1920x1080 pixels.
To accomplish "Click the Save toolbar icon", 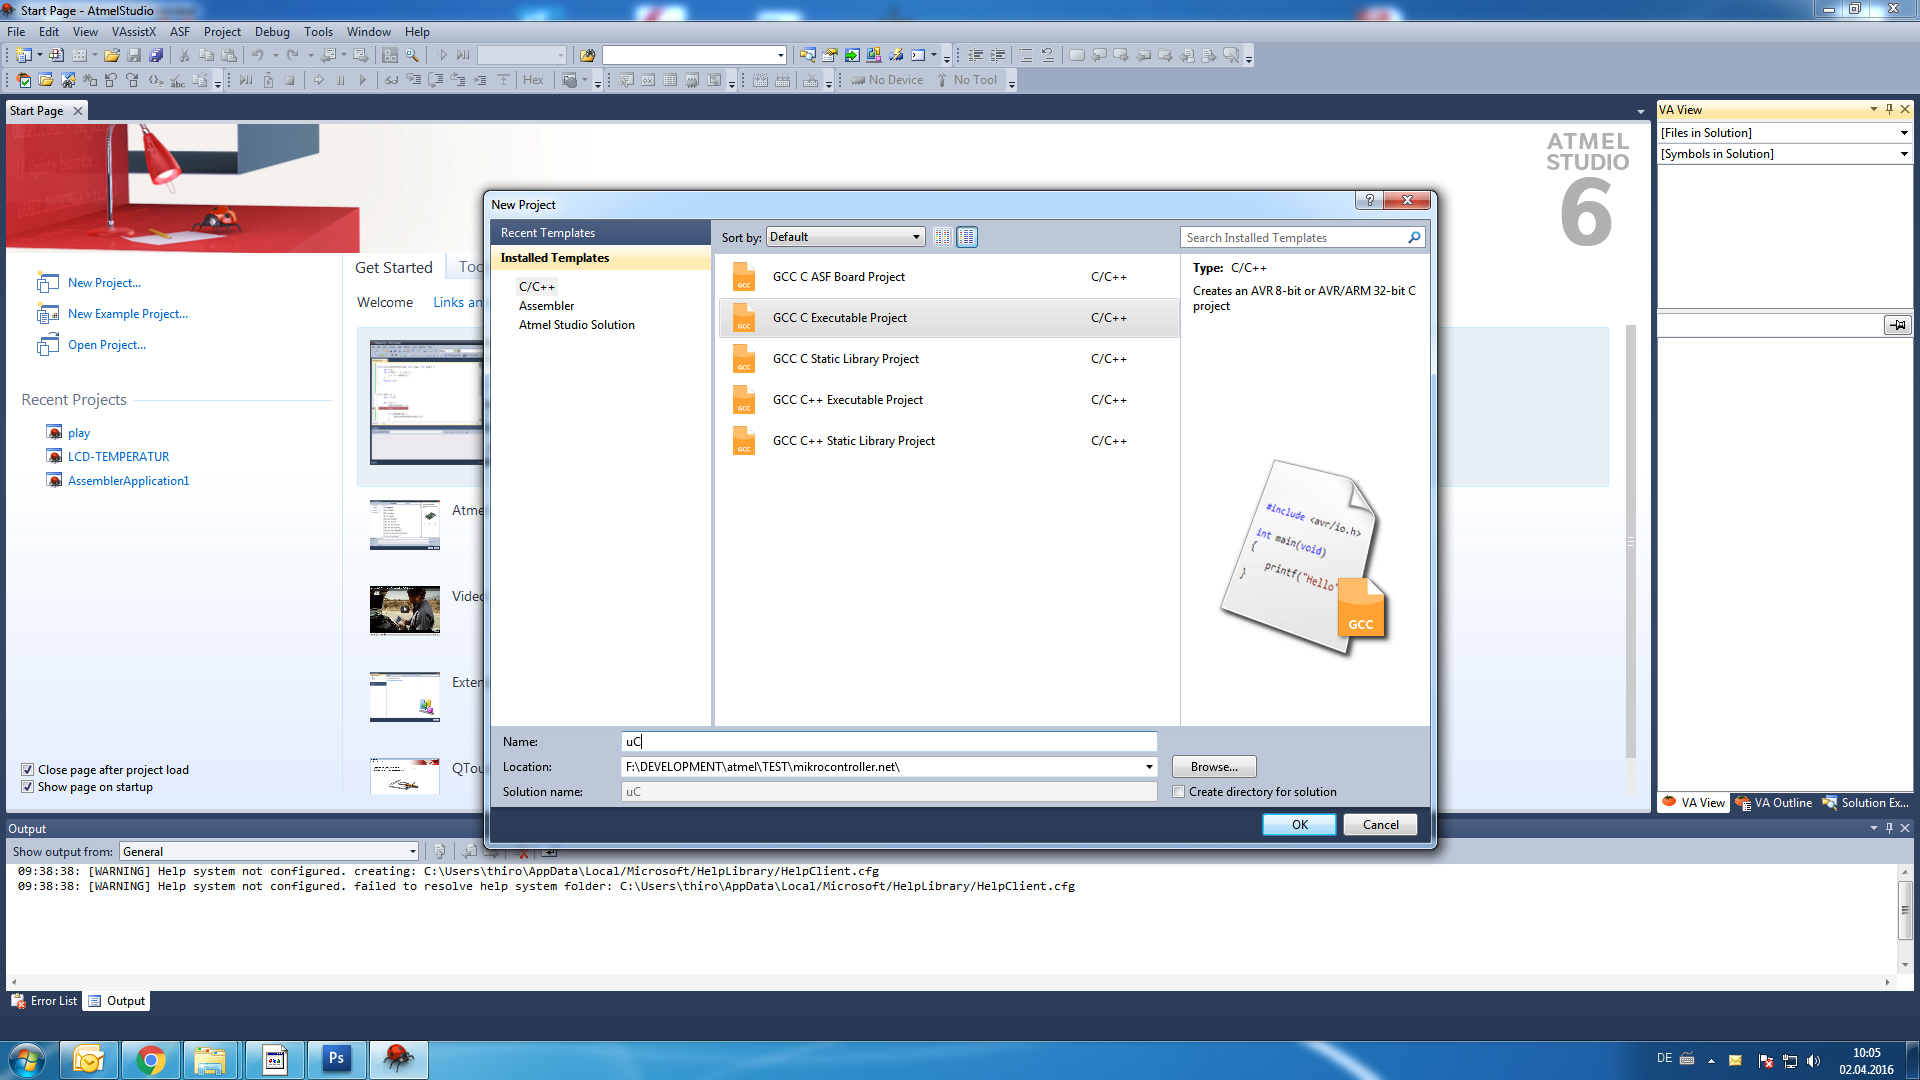I will pos(134,55).
